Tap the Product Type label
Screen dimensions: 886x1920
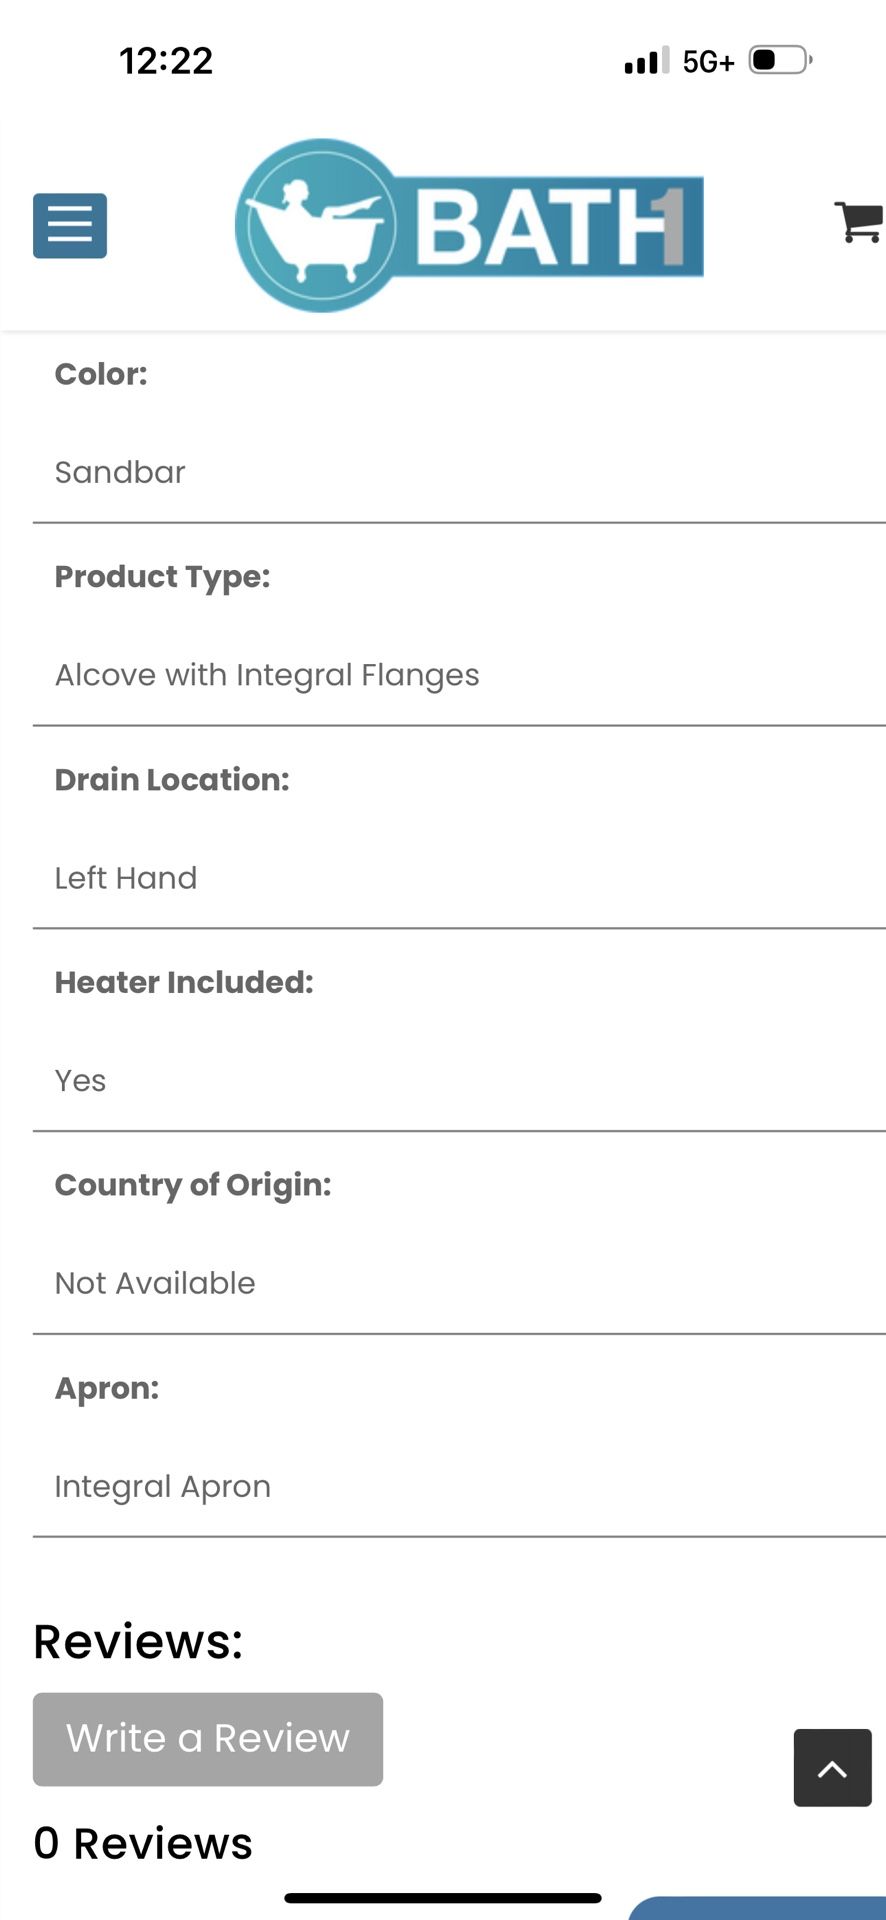click(162, 576)
